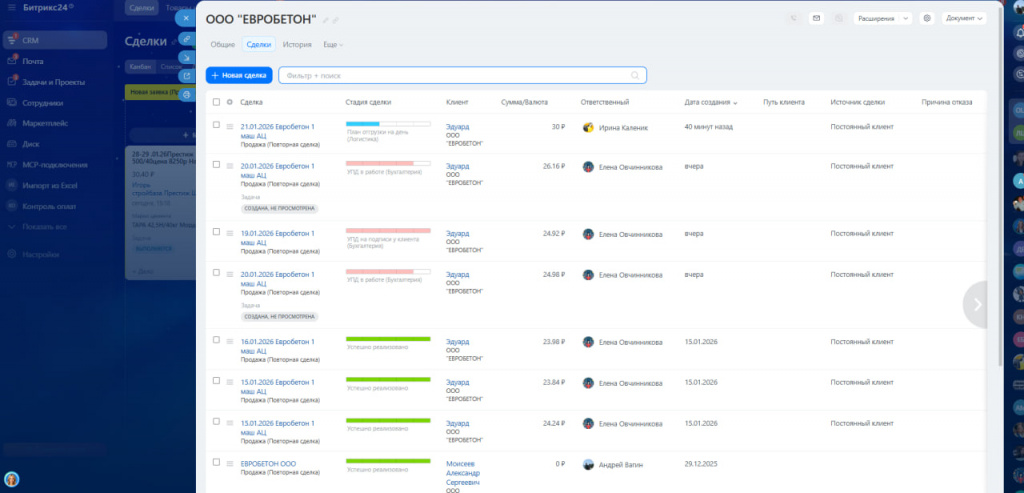Viewport: 1024px width, 493px height.
Task: Open the ЕВРОБЕТОН ООО deal link
Action: (x=268, y=464)
